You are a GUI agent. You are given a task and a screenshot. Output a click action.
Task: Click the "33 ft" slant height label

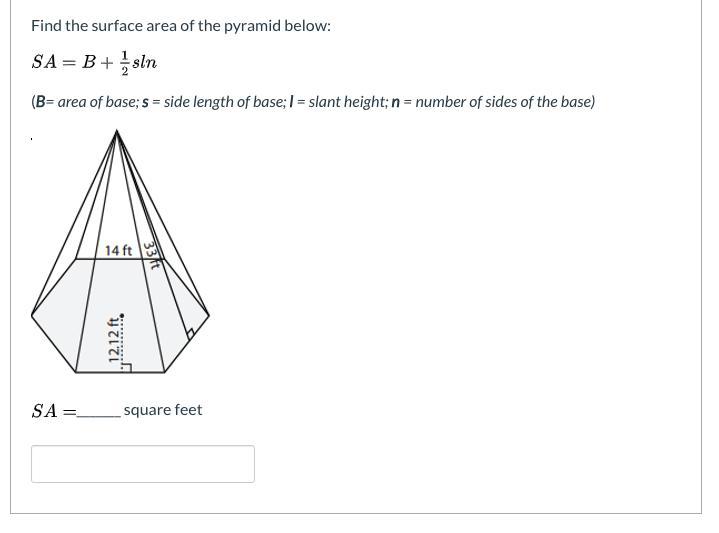tap(151, 255)
